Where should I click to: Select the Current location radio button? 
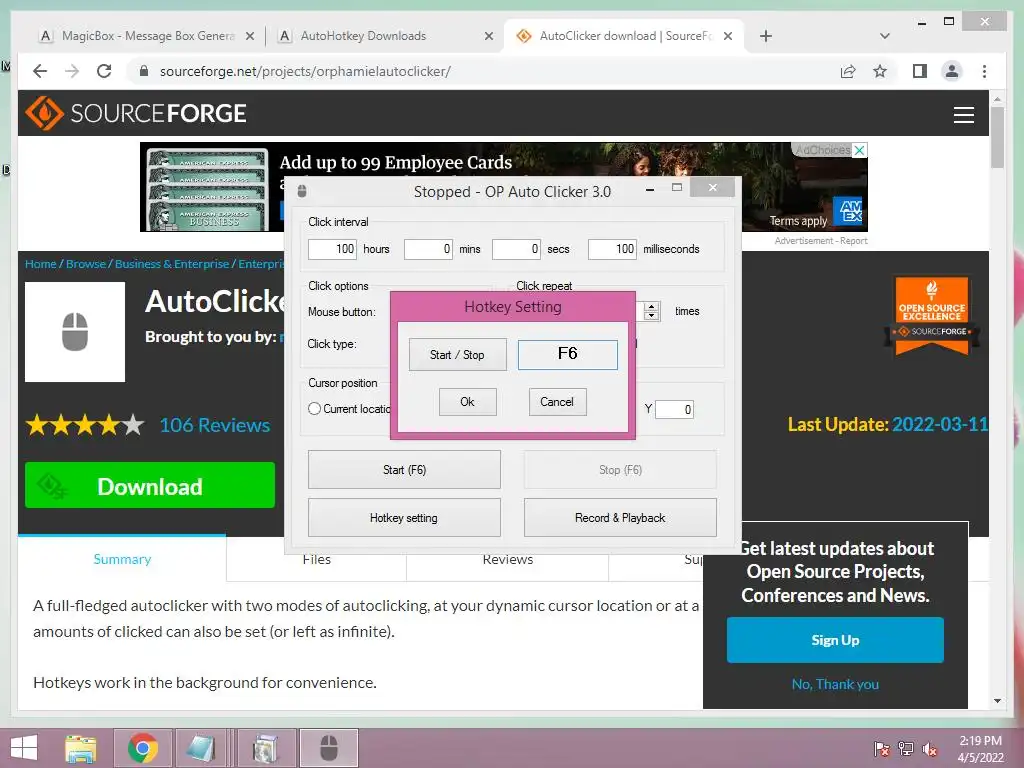coord(314,409)
